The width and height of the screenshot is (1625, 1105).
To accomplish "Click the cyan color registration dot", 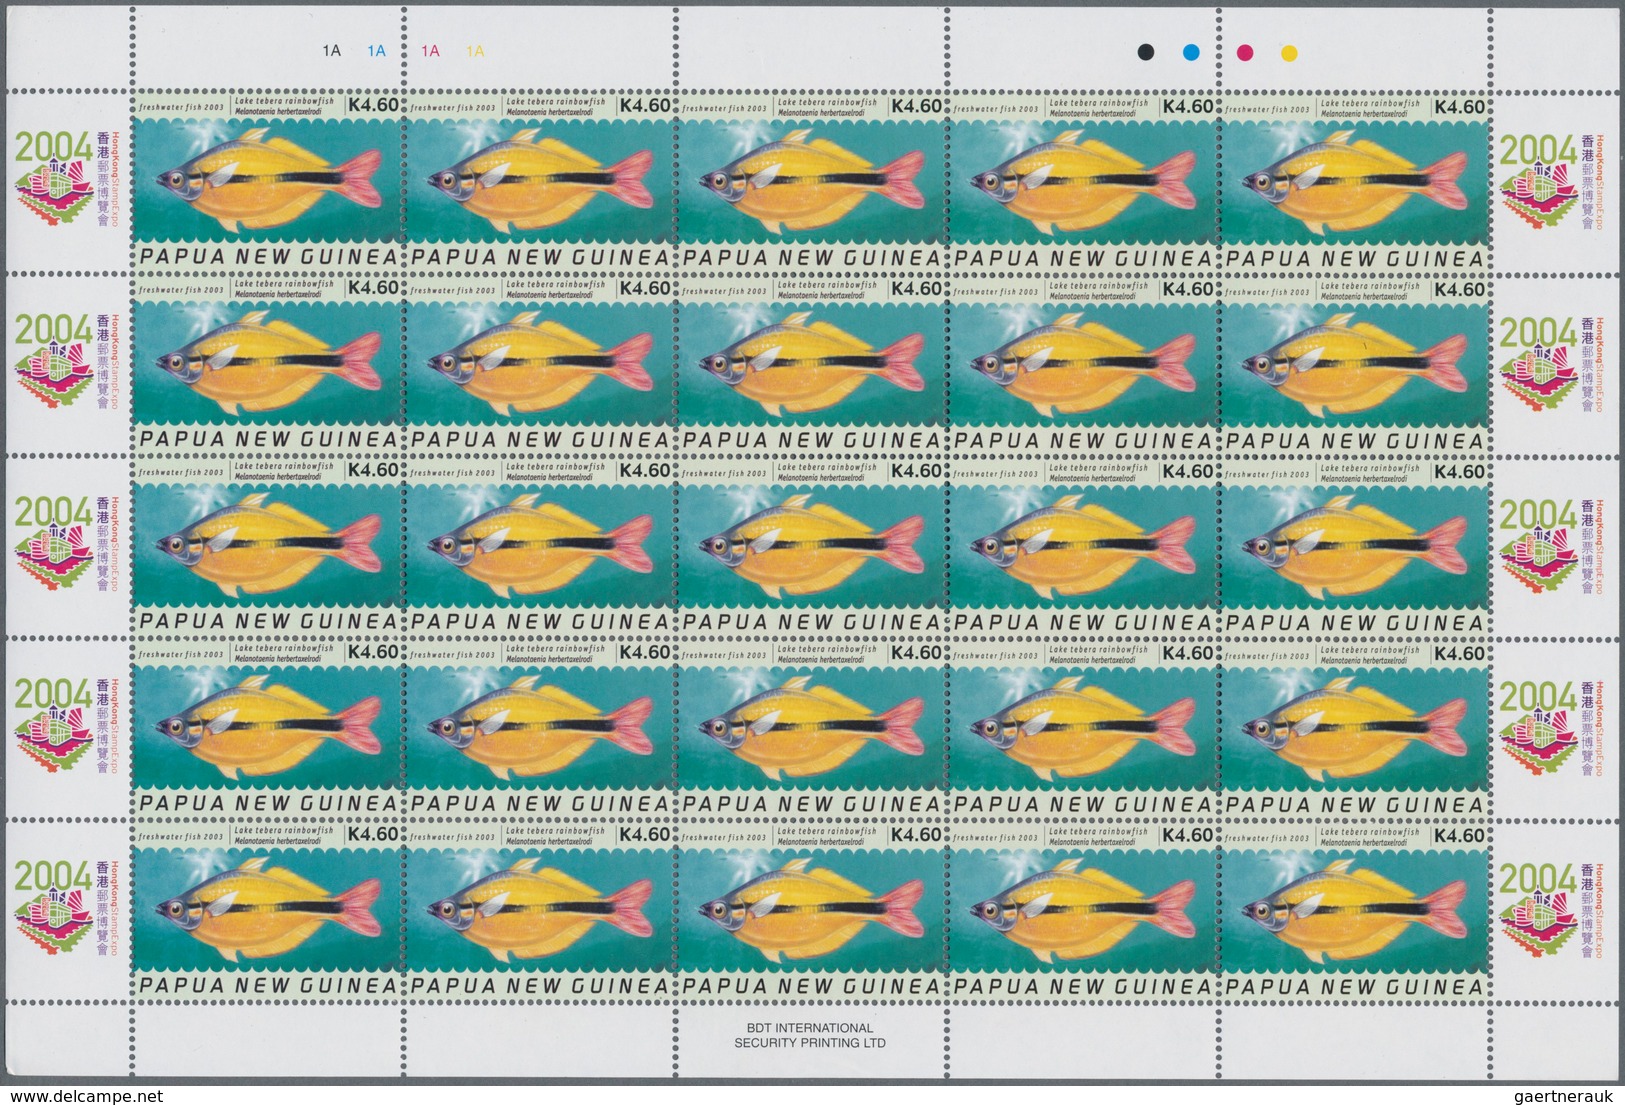I will [1191, 52].
